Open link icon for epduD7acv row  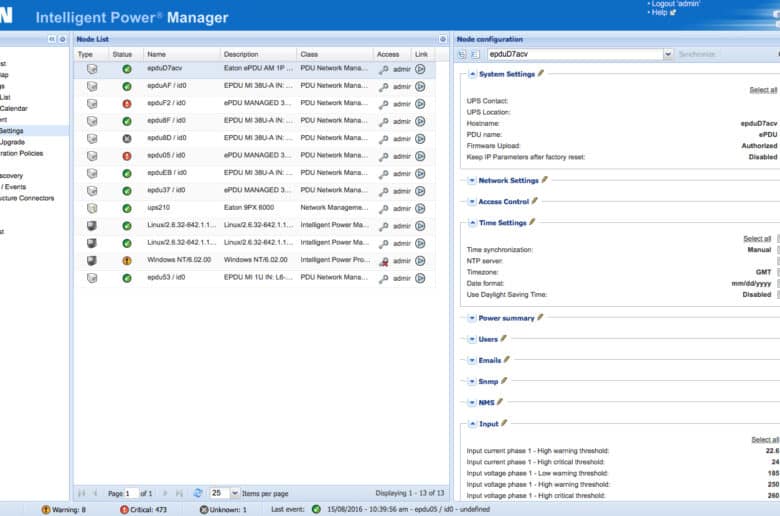point(420,69)
